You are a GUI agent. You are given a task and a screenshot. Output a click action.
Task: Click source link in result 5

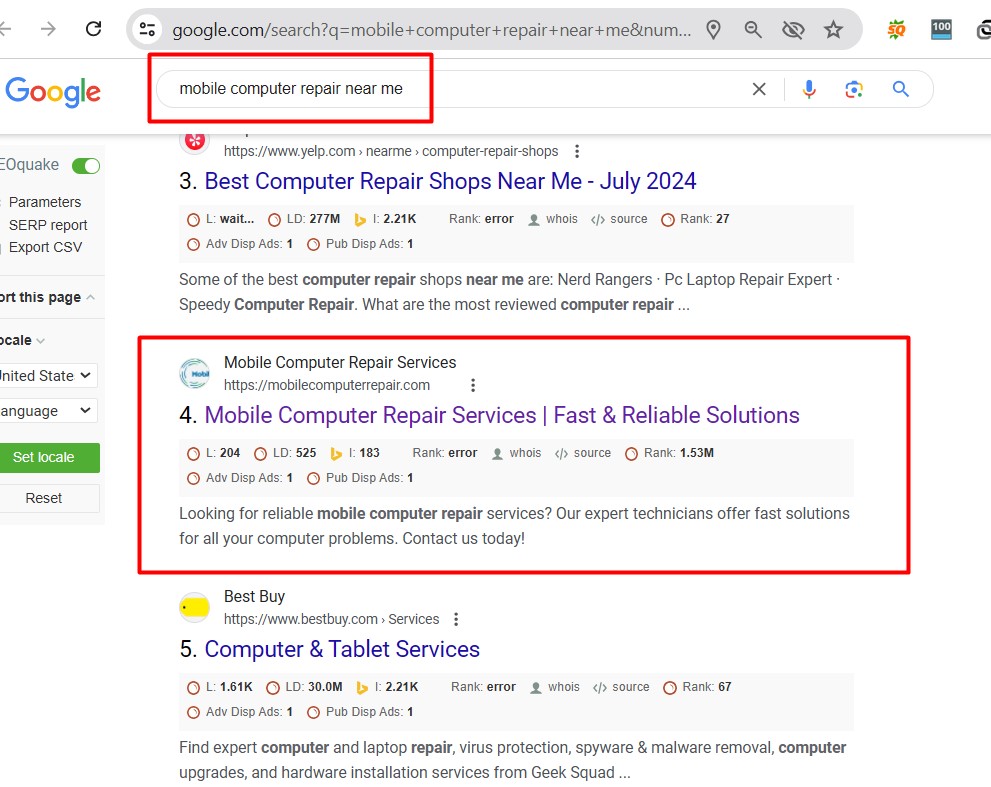point(631,686)
